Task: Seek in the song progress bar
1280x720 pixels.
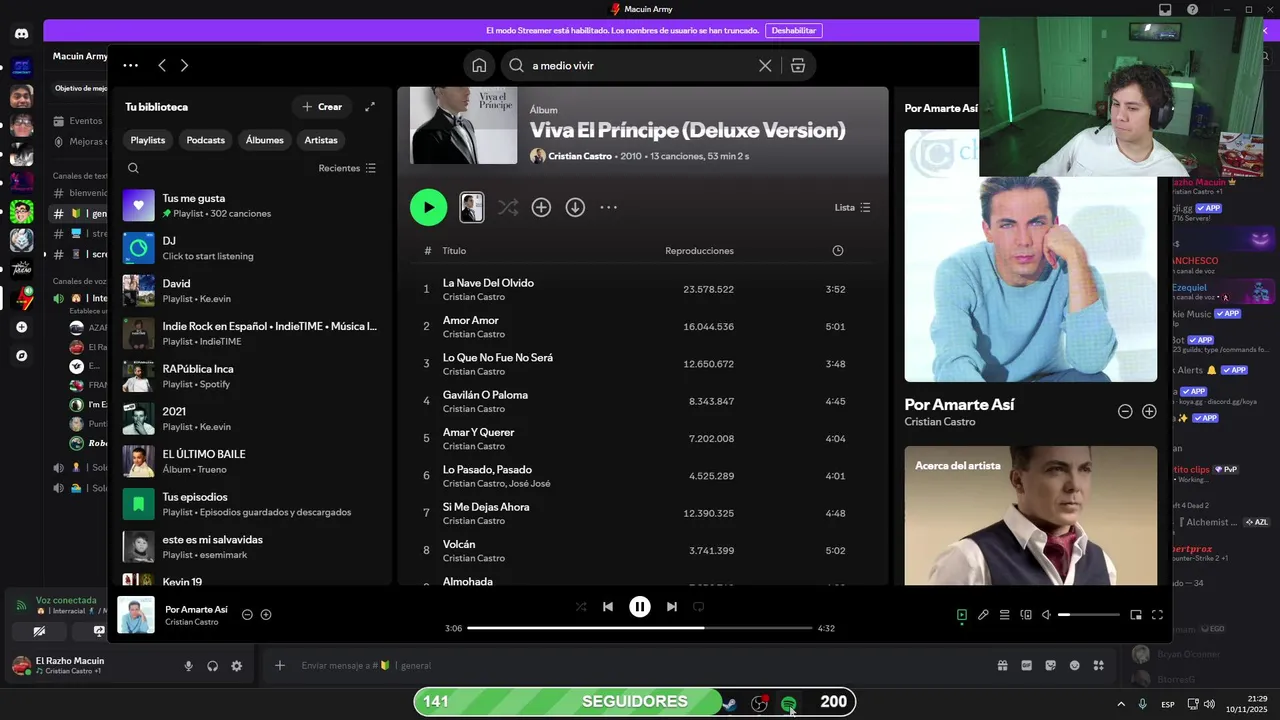Action: point(640,628)
